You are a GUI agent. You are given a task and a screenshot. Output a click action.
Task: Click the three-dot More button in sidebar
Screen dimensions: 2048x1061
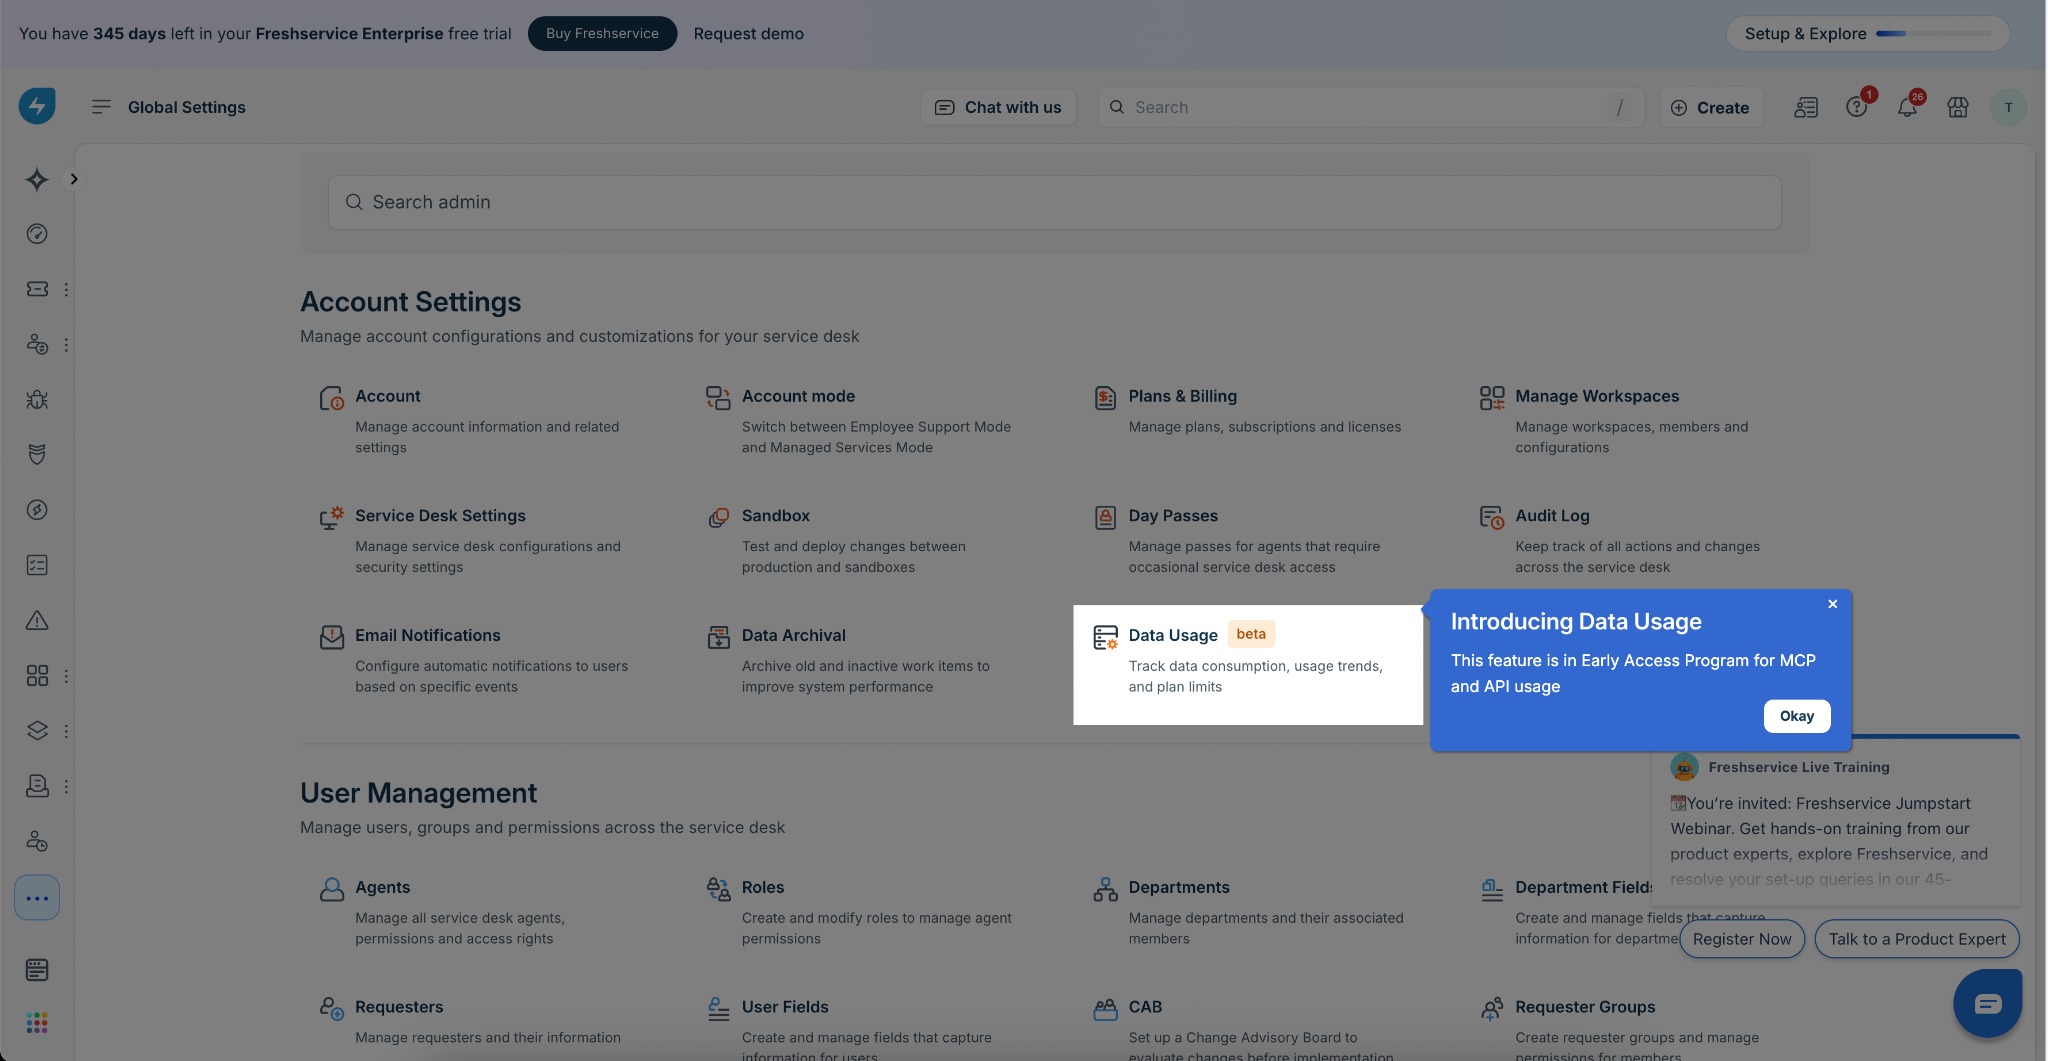[x=37, y=898]
